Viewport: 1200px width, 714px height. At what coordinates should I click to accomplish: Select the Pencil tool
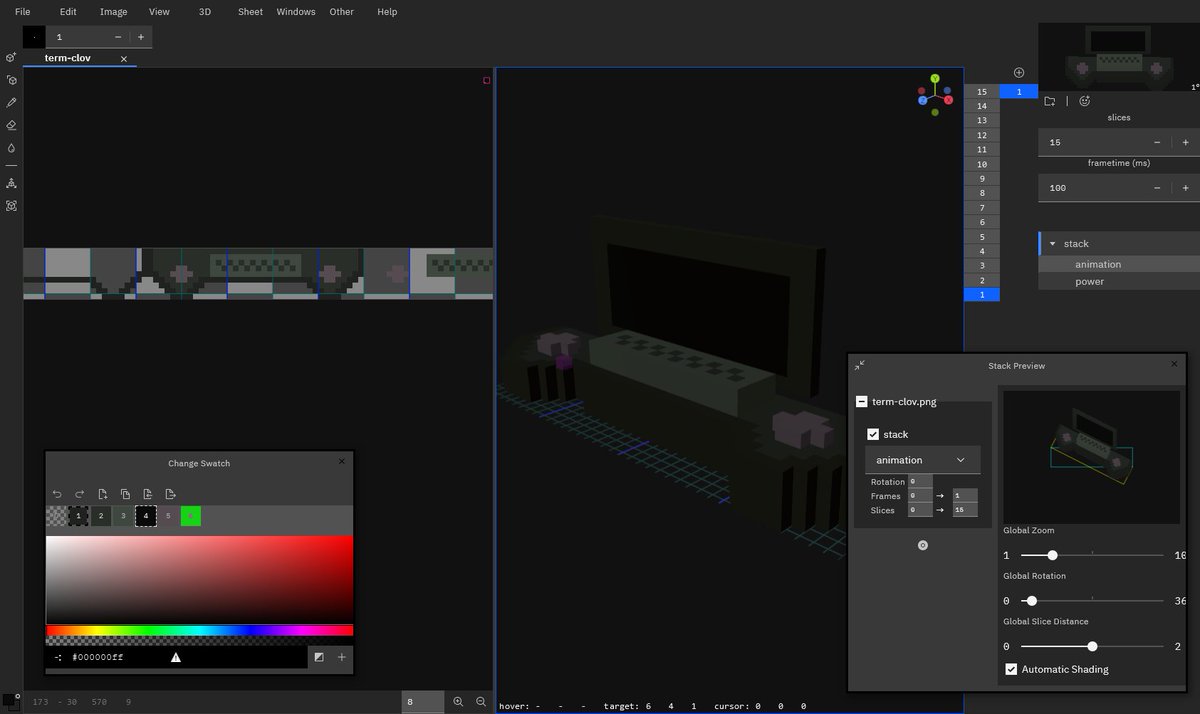(11, 102)
